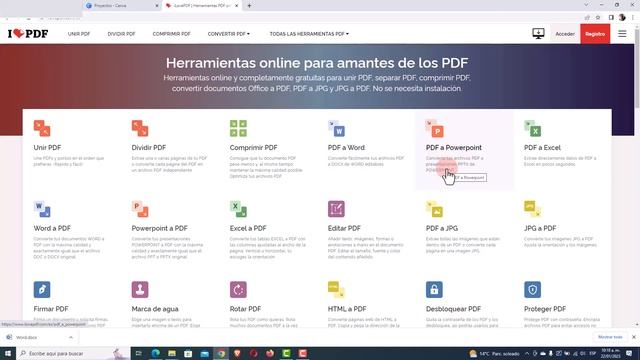Open Microsoft Edge from the taskbar
Image resolution: width=640 pixels, height=360 pixels.
pos(156,353)
